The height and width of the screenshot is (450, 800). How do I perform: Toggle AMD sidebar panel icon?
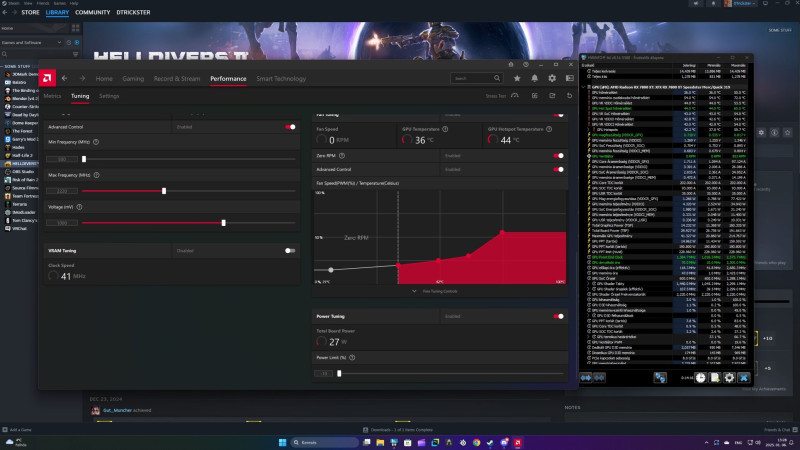click(569, 78)
